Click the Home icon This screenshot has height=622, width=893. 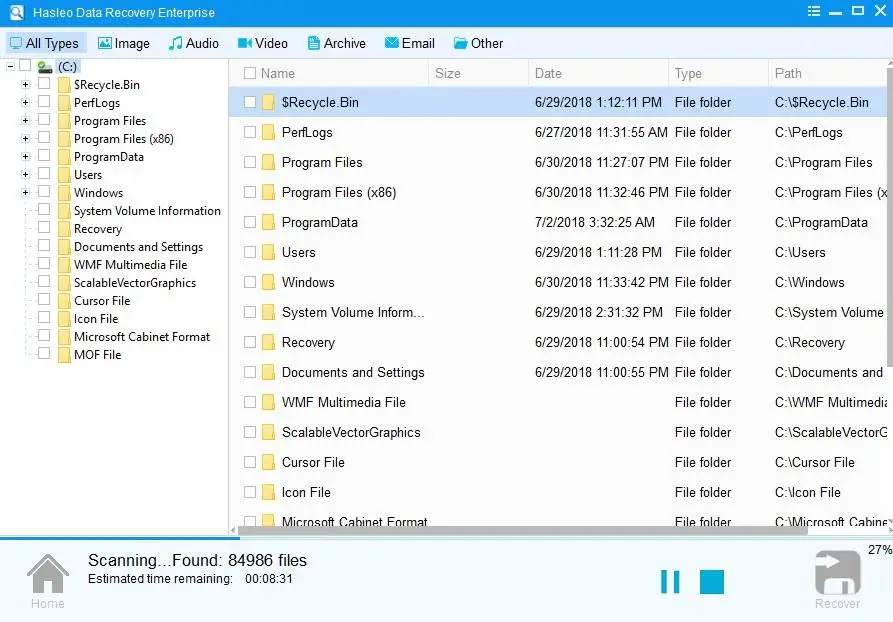[48, 574]
